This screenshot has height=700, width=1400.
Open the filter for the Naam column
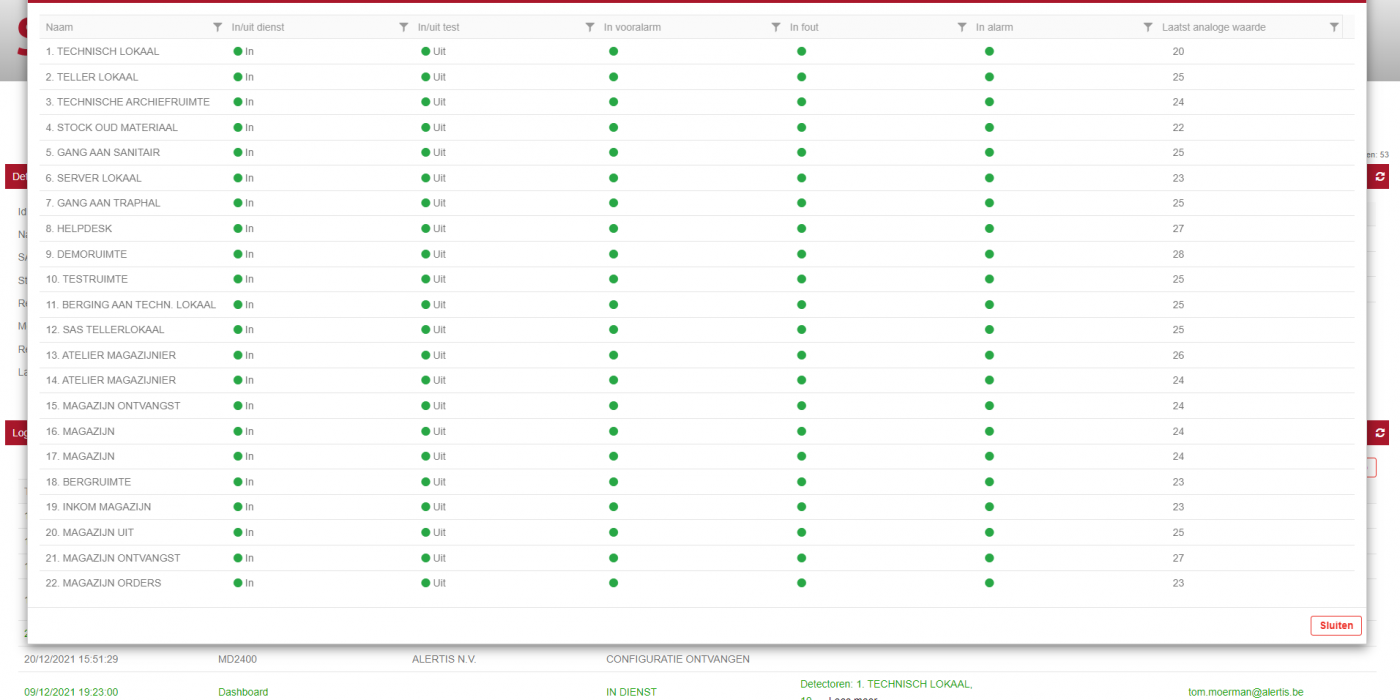tap(218, 27)
